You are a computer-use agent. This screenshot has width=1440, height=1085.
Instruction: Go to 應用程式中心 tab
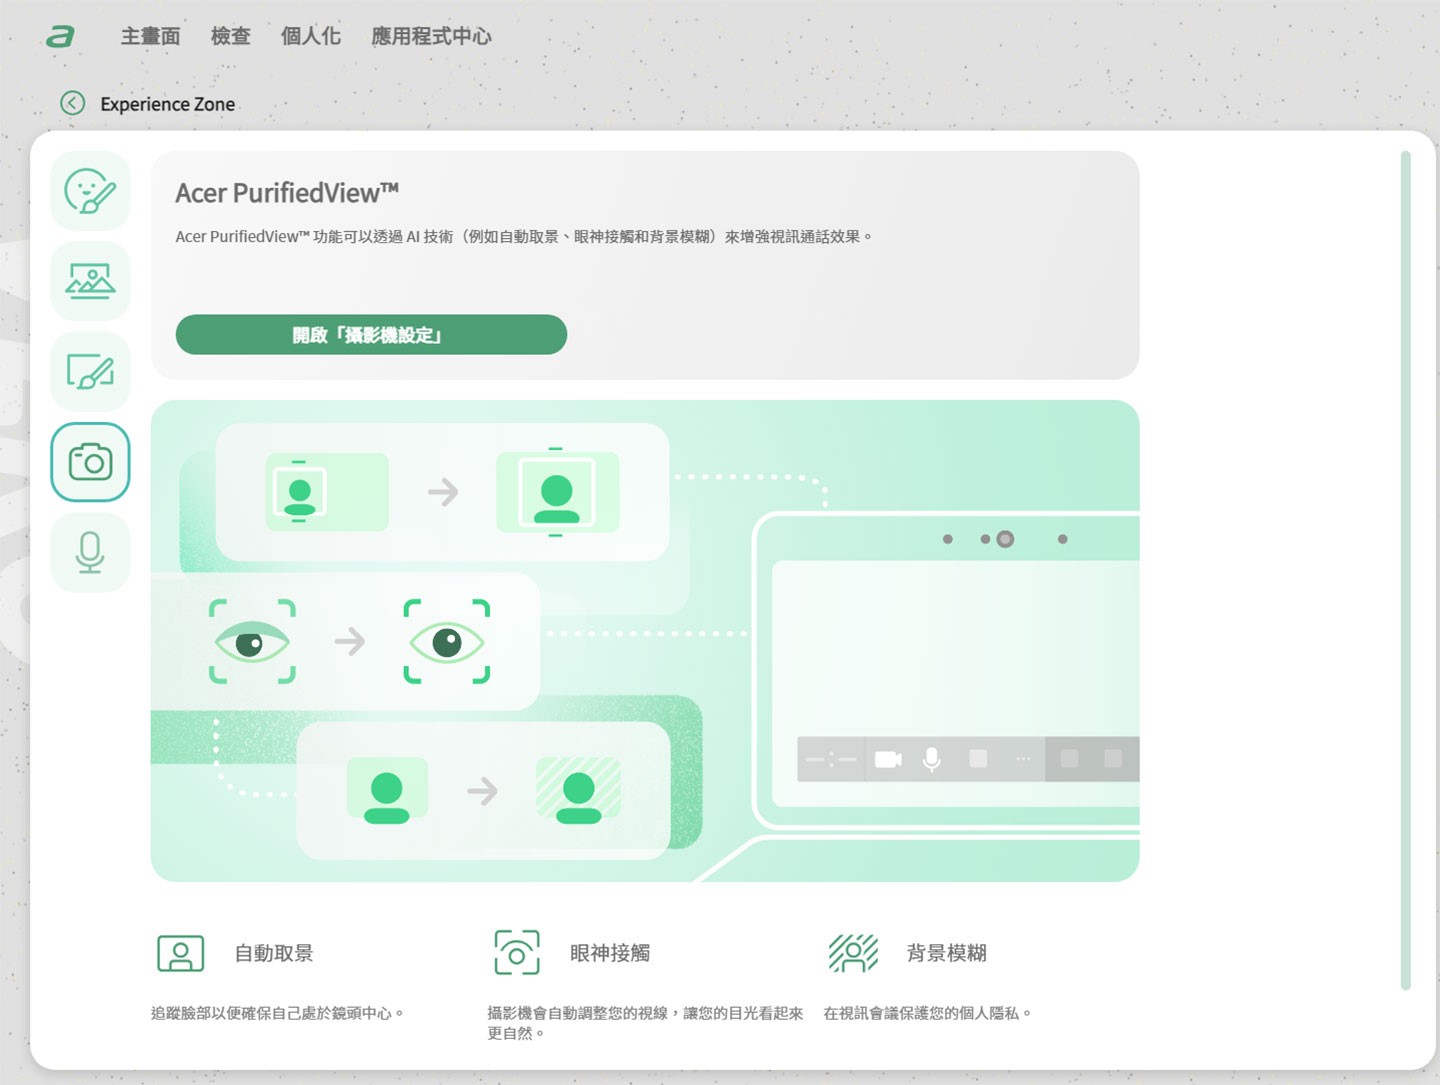click(x=431, y=36)
